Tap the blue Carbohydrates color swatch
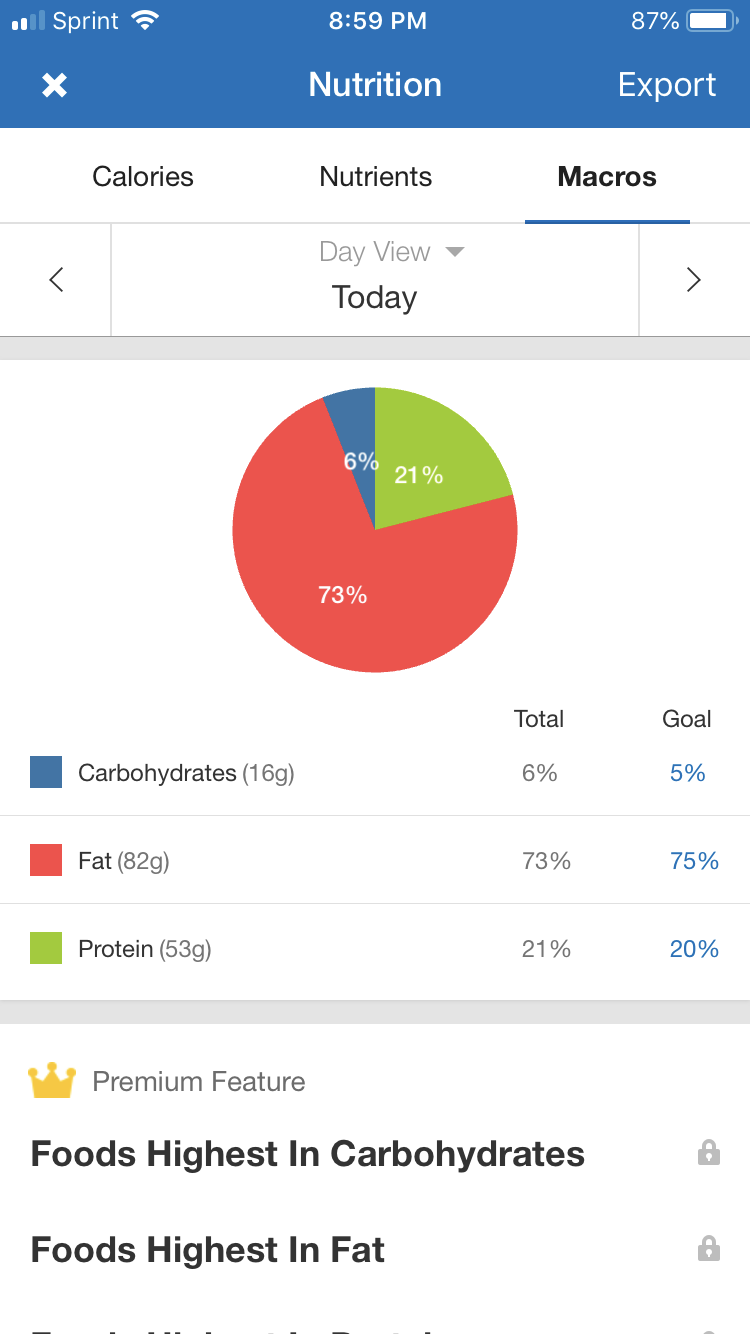This screenshot has width=750, height=1334. (46, 772)
